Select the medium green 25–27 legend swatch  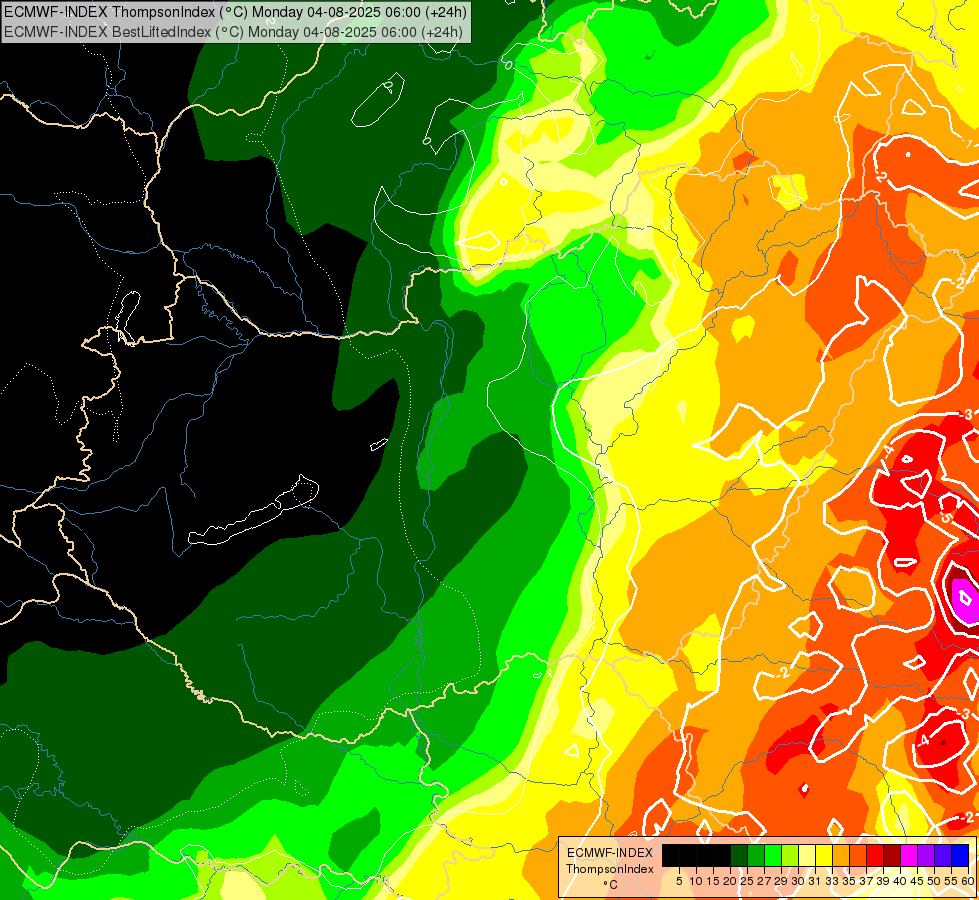tap(755, 855)
